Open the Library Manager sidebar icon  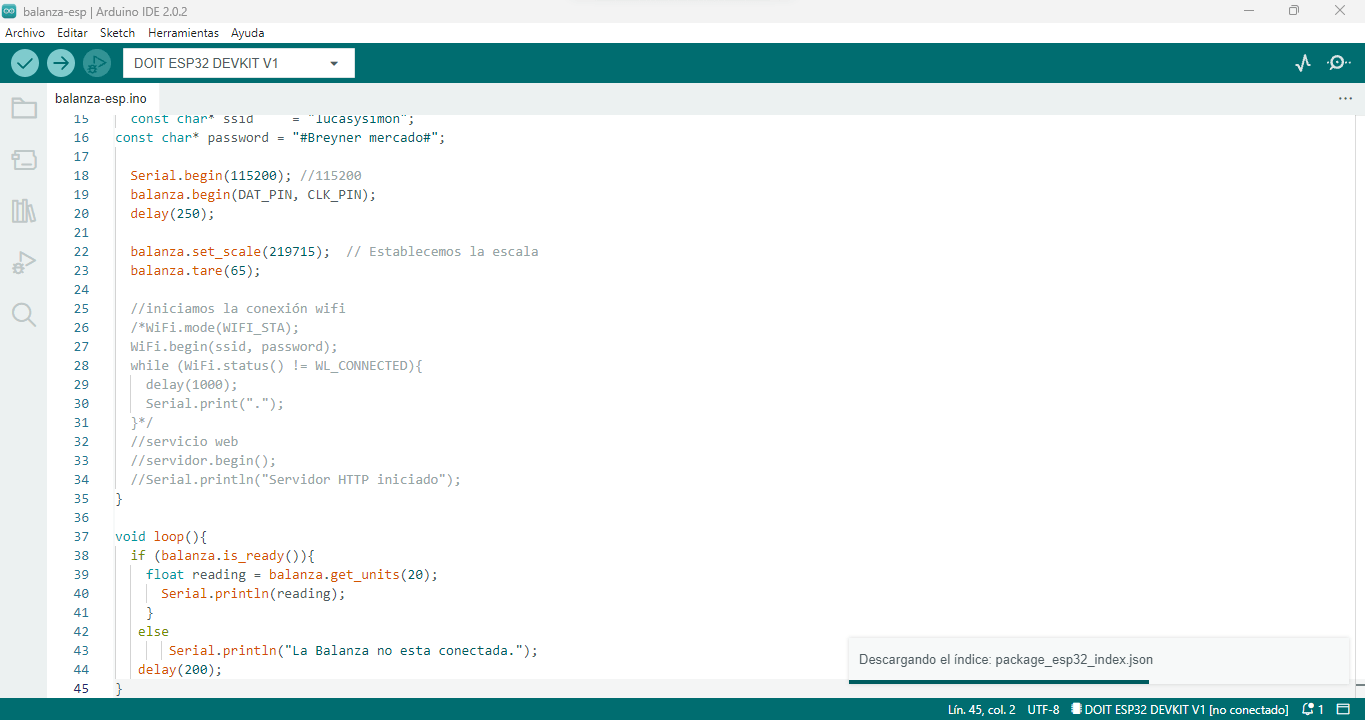(24, 211)
